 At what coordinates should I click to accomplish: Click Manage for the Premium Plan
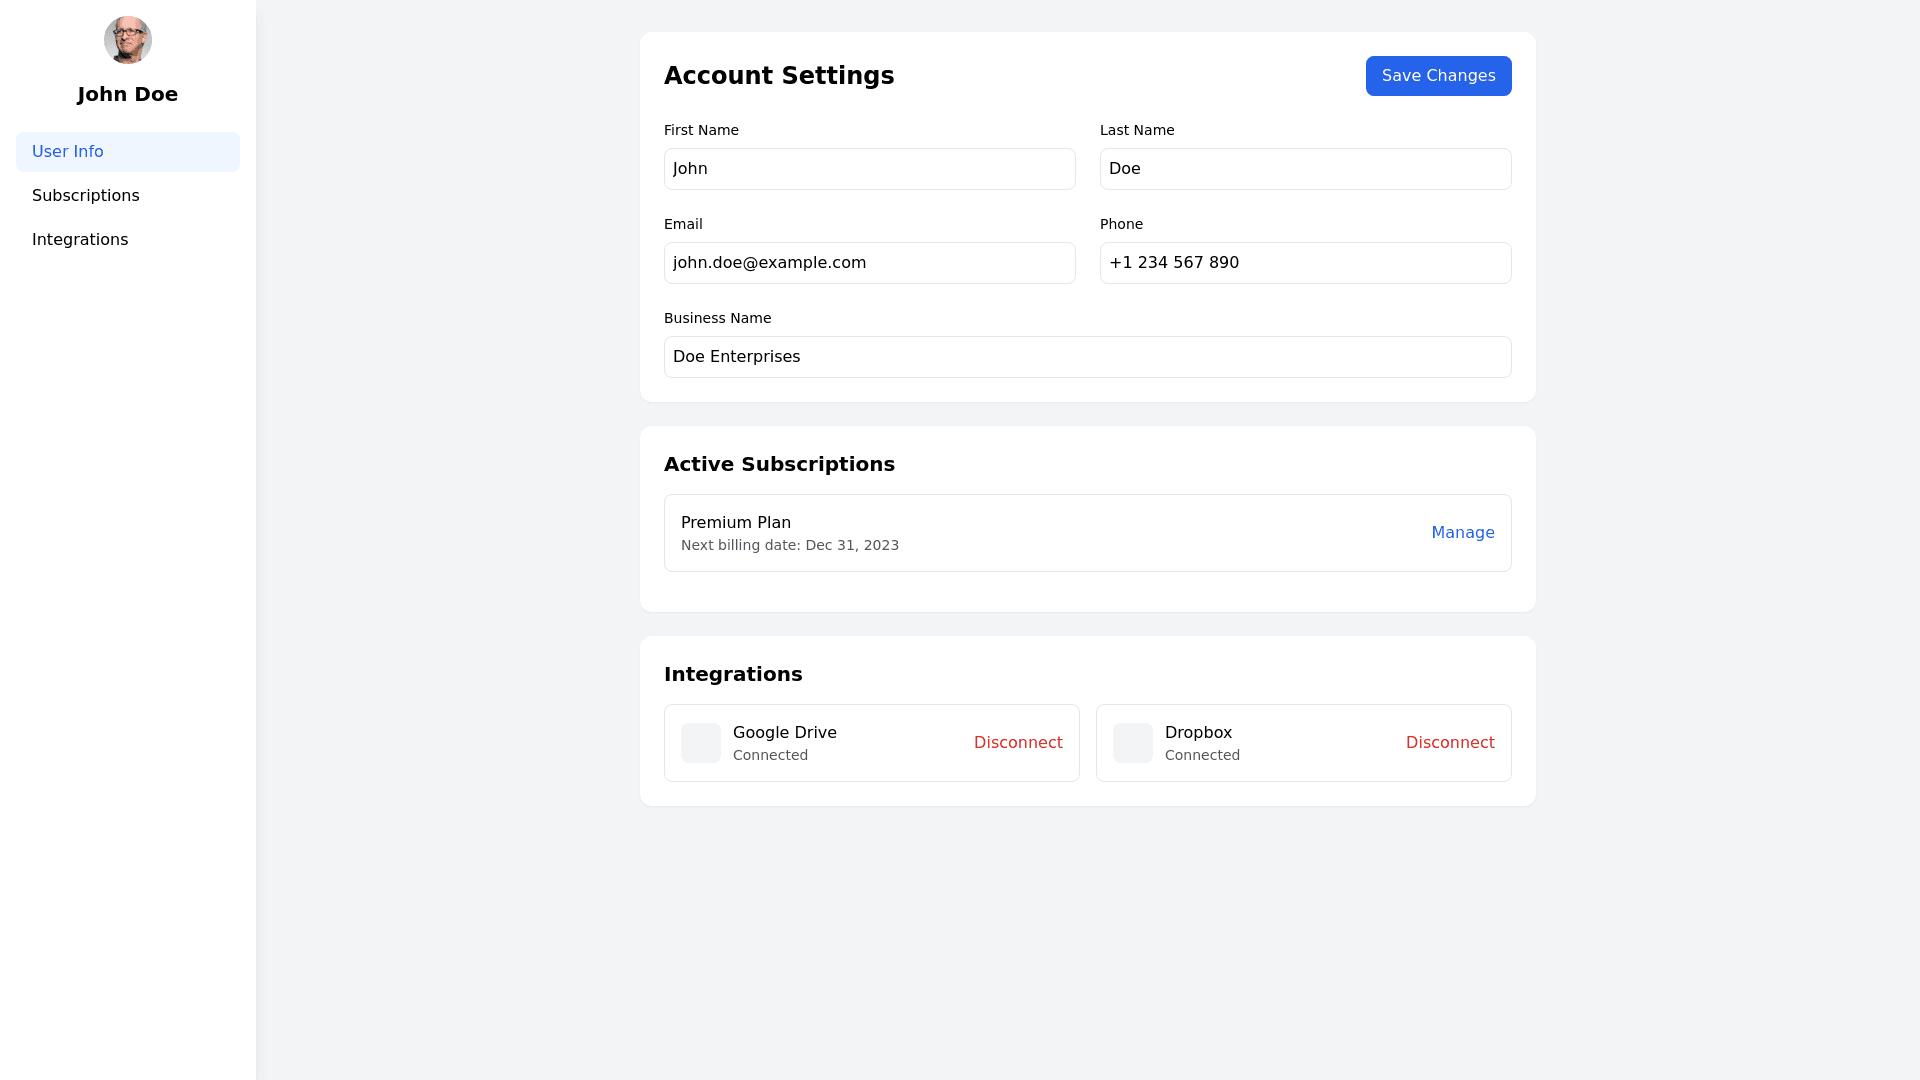coord(1462,533)
